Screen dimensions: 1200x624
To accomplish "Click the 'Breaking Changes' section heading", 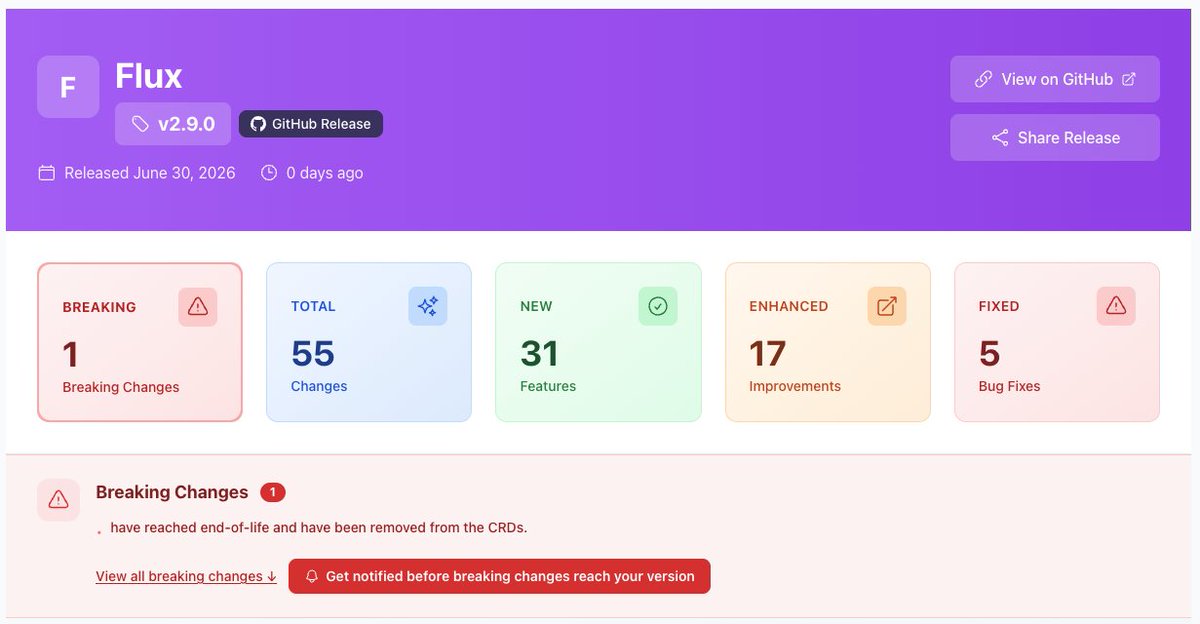I will (172, 492).
